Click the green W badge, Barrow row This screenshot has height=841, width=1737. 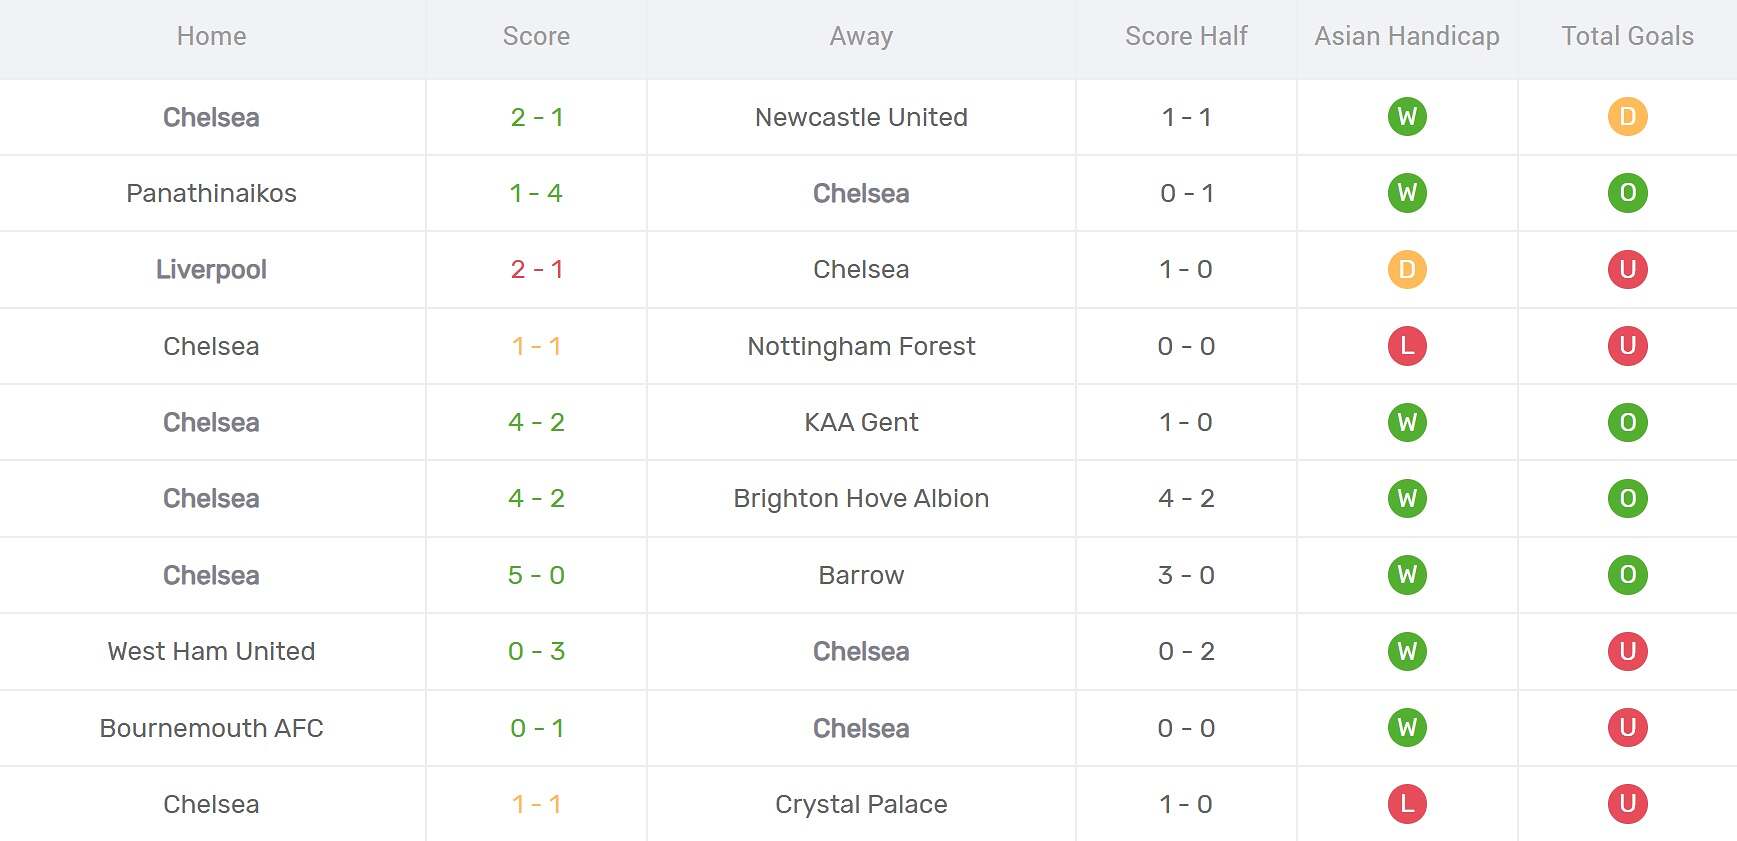point(1407,575)
